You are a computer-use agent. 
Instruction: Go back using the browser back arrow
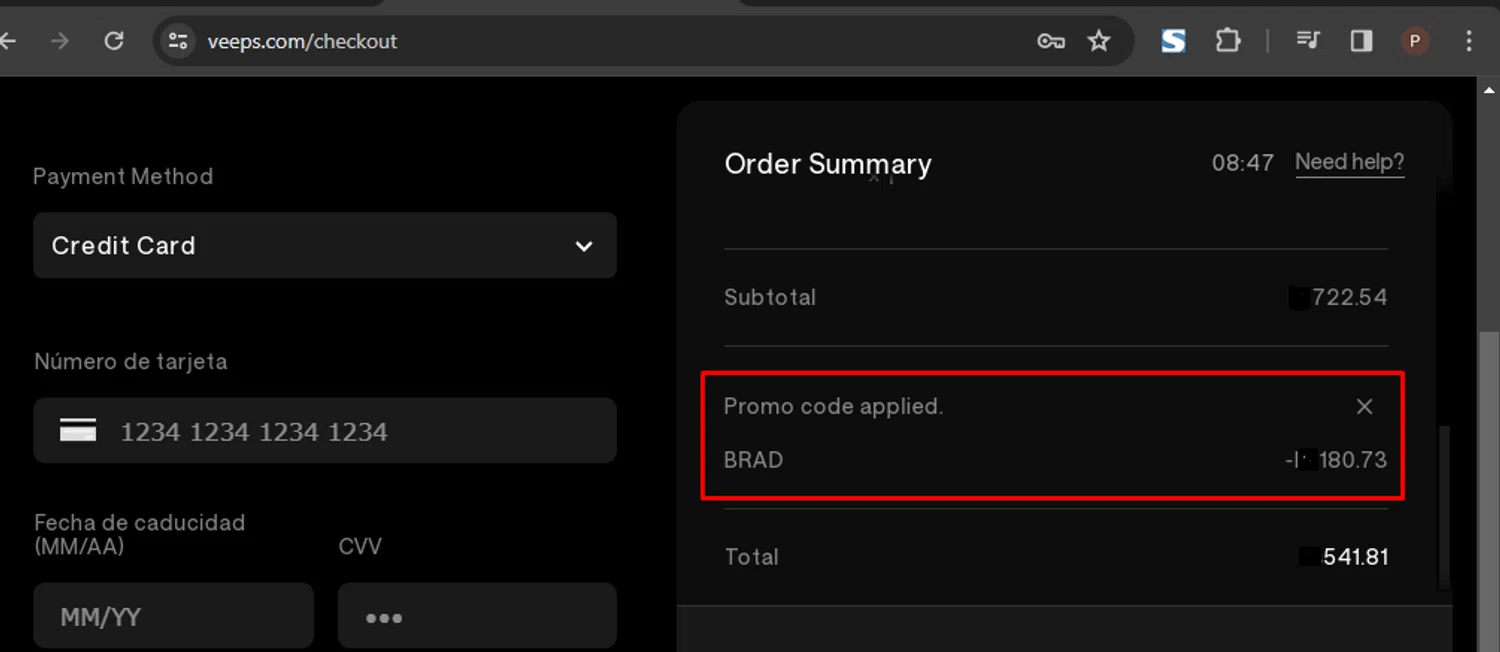tap(9, 41)
